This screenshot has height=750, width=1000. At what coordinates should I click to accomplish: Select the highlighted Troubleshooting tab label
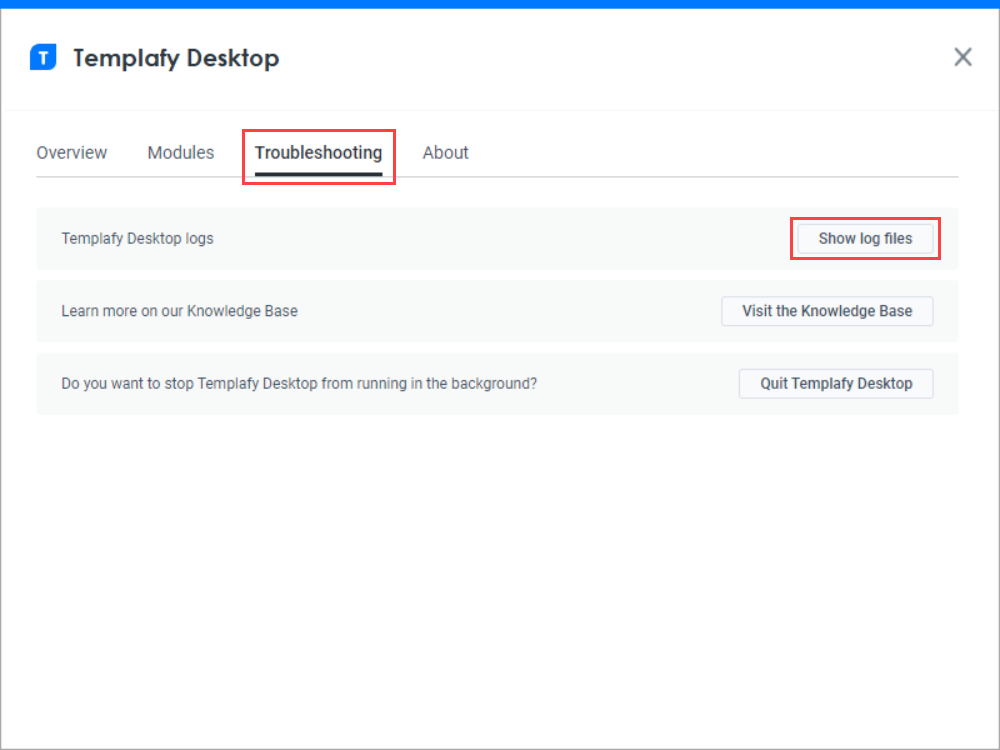pos(318,153)
